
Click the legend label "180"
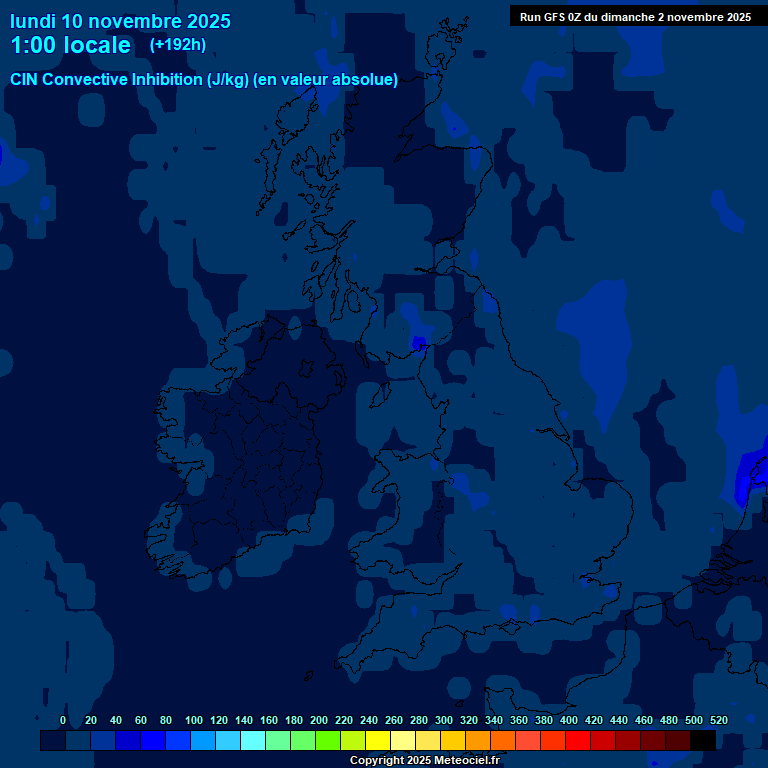(x=294, y=720)
